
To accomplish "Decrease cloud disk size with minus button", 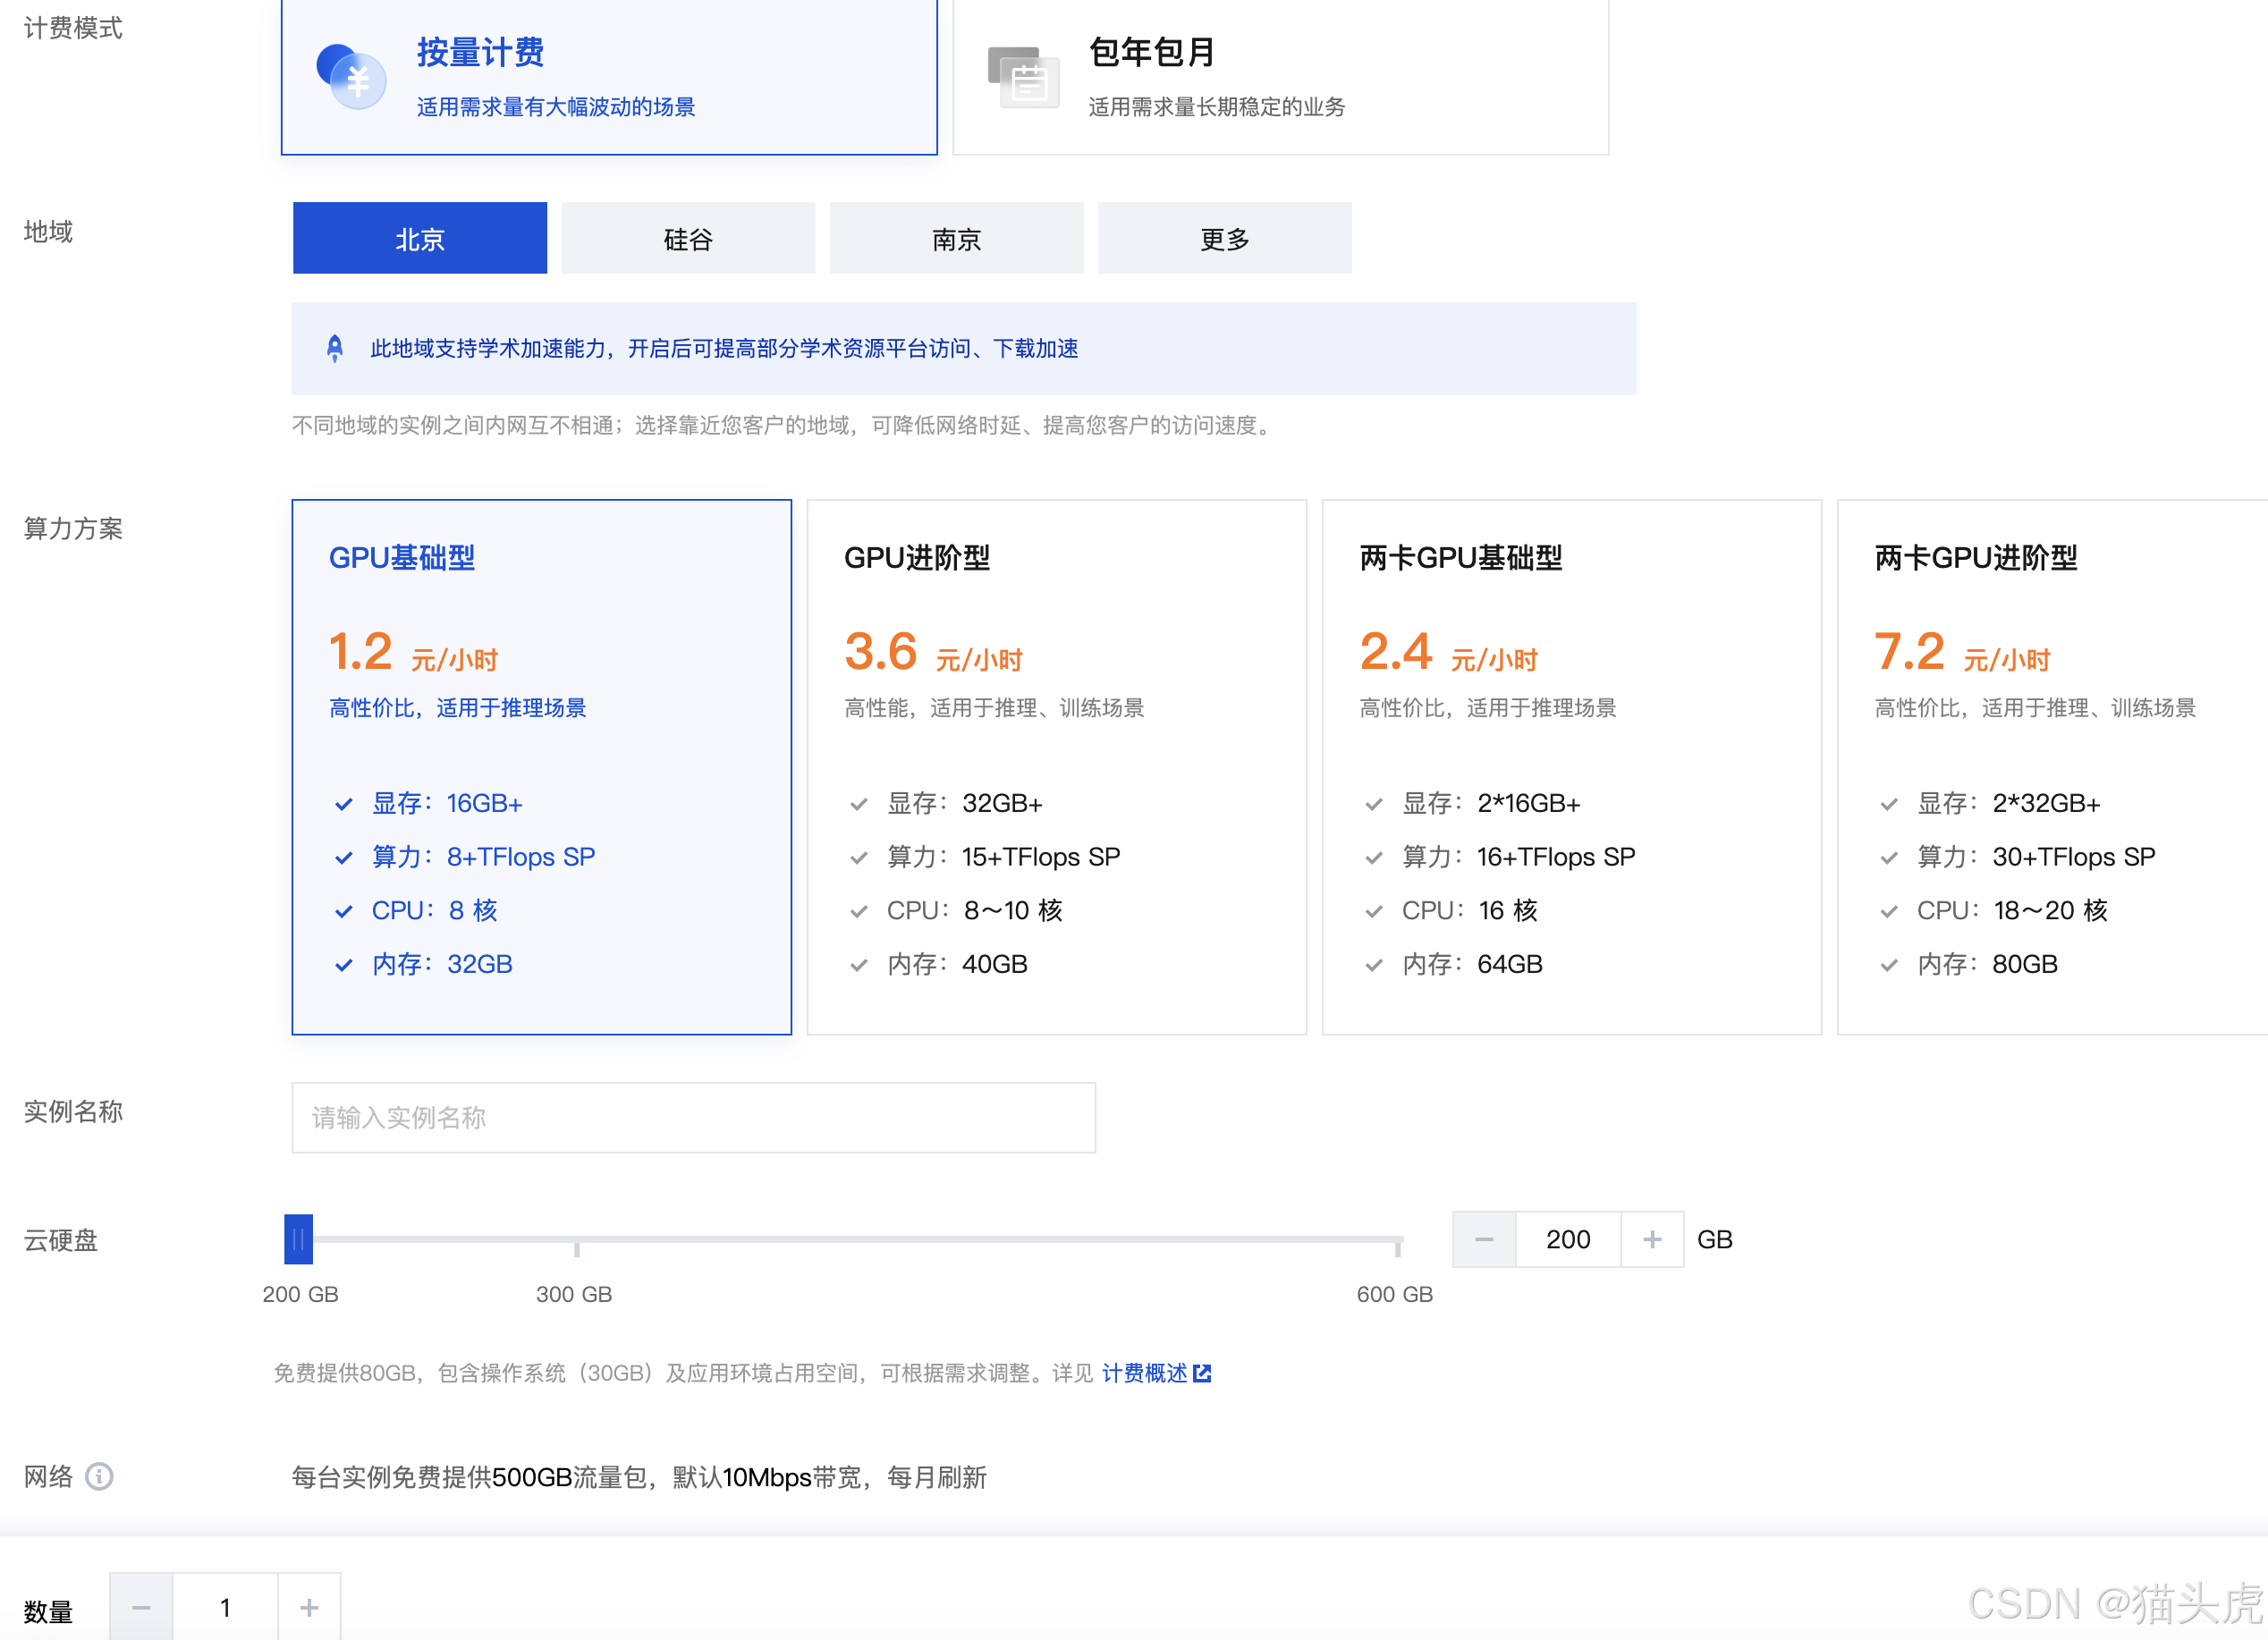I will pyautogui.click(x=1484, y=1239).
